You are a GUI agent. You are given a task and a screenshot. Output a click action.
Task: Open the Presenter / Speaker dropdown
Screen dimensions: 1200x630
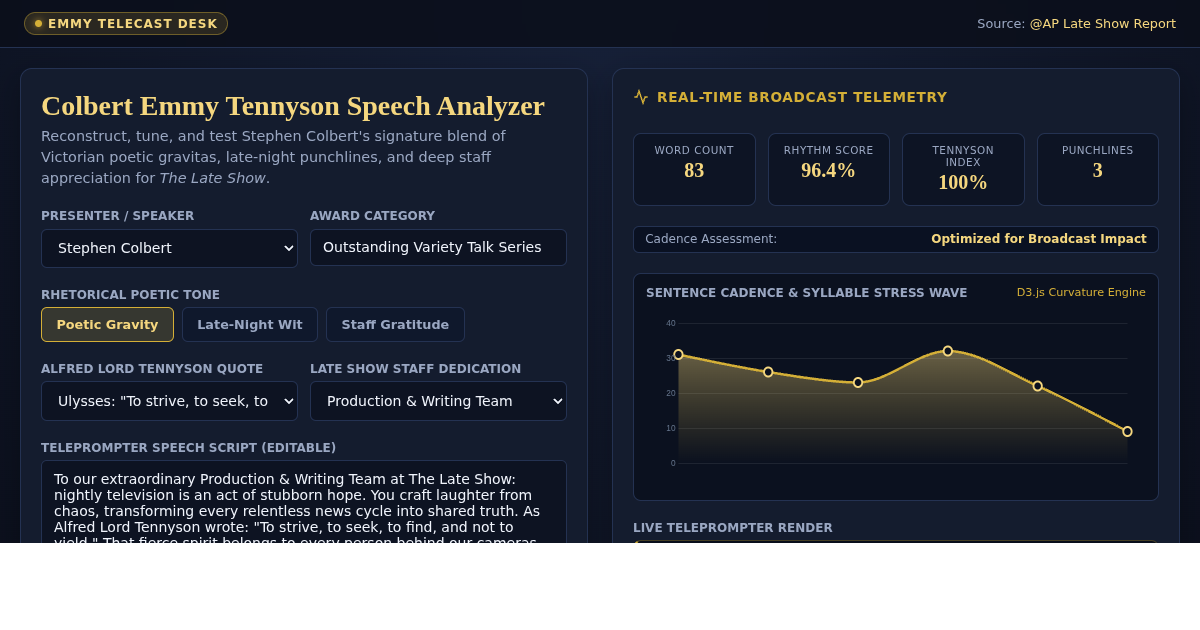click(169, 248)
